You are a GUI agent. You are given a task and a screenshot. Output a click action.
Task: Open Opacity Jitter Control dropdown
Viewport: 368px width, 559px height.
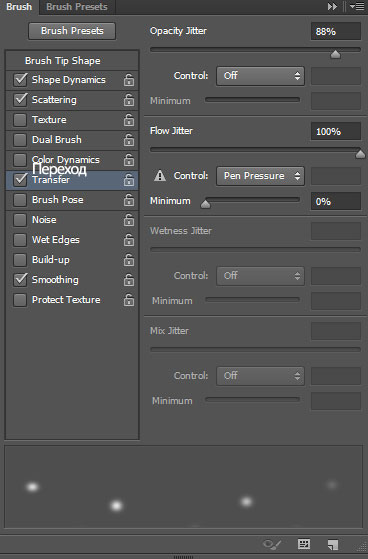(x=260, y=76)
